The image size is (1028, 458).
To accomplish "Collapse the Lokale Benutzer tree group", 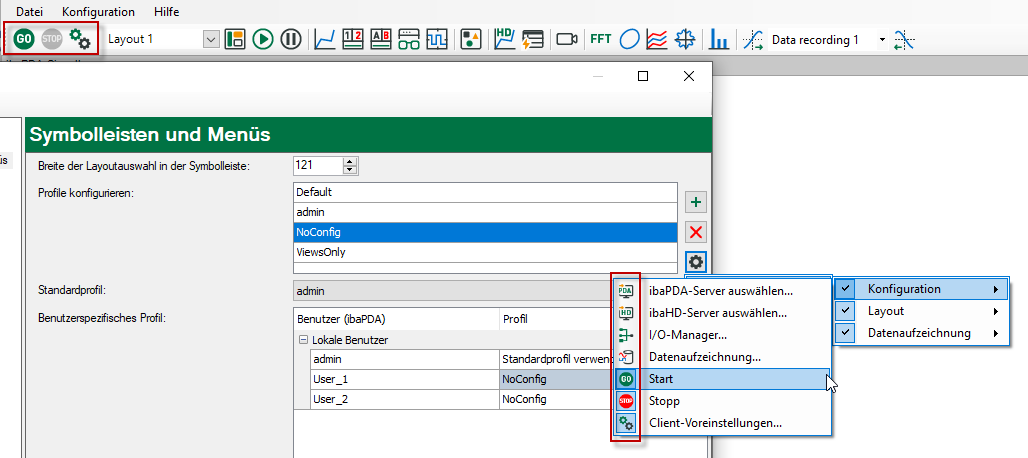I will [303, 340].
